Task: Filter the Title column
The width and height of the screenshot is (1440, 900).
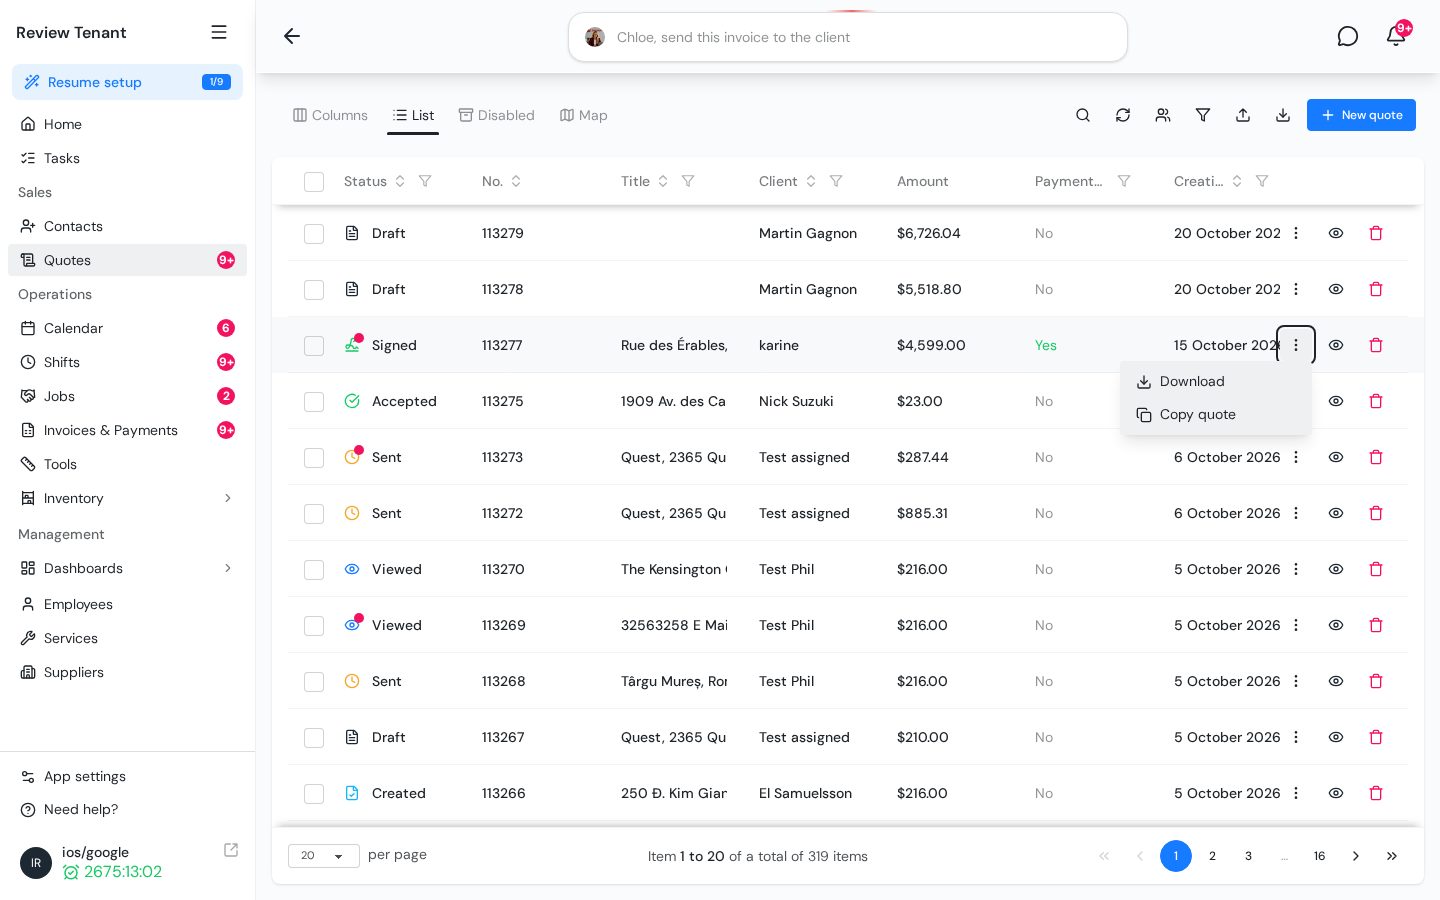Action: 688,181
